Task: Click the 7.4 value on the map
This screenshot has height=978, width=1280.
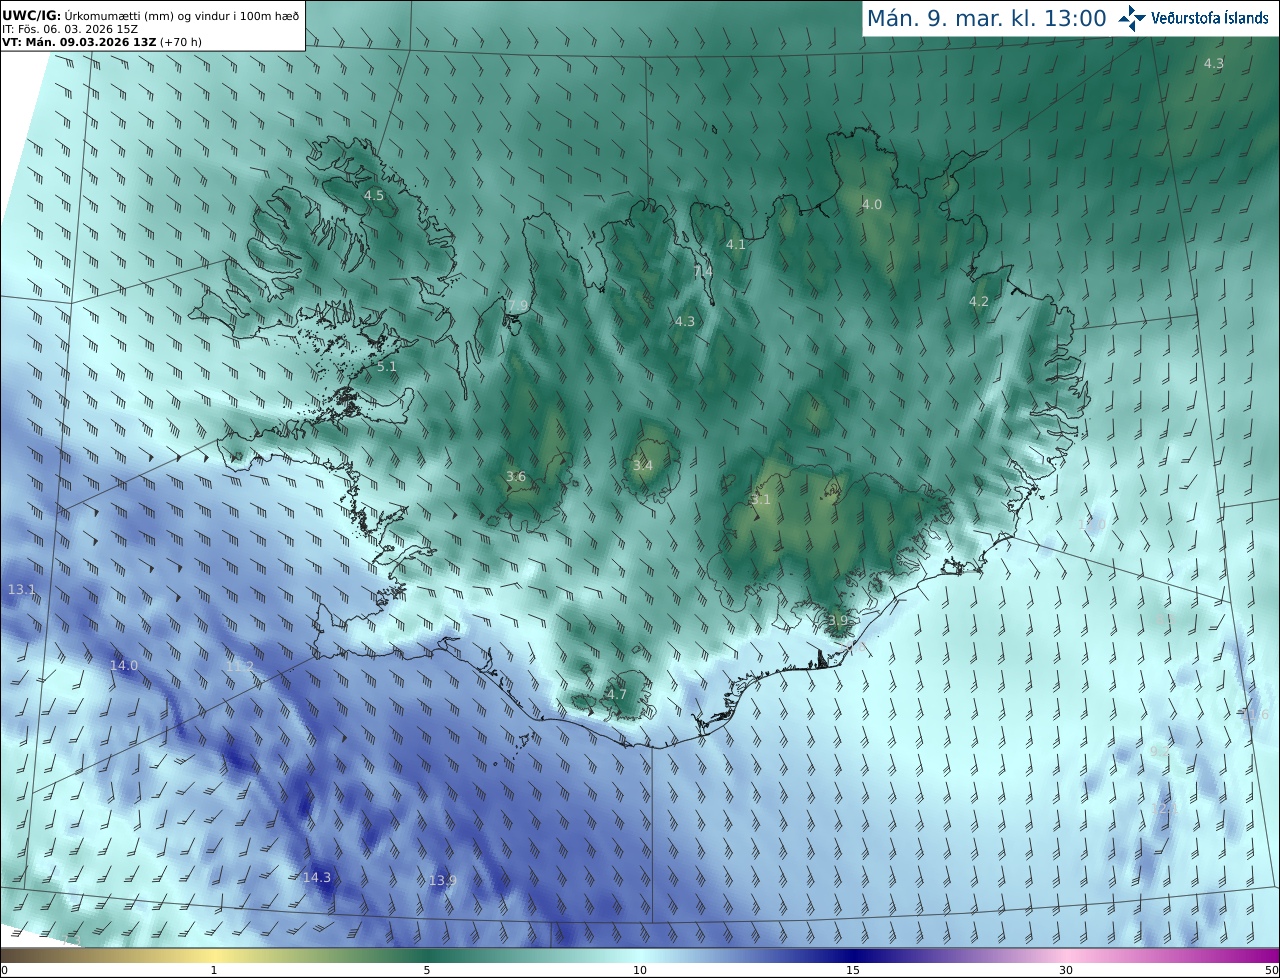Action: tap(704, 271)
